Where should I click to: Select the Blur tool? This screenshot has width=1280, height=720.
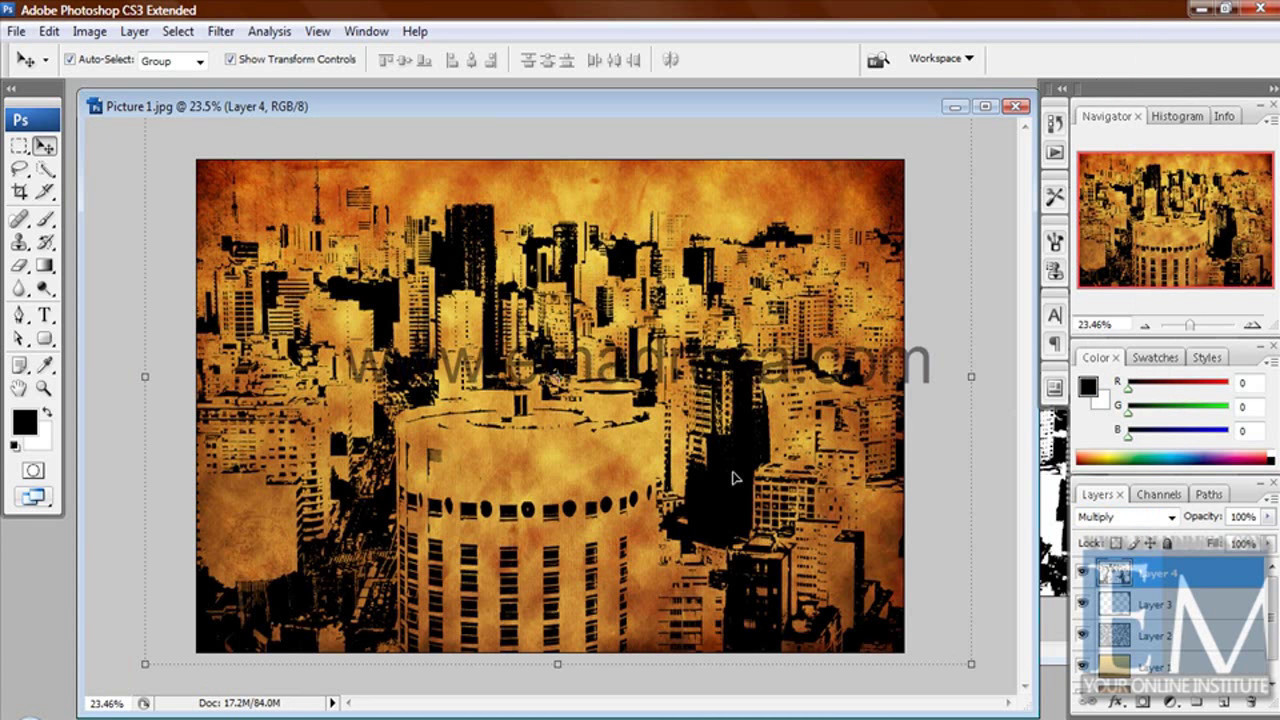tap(19, 289)
